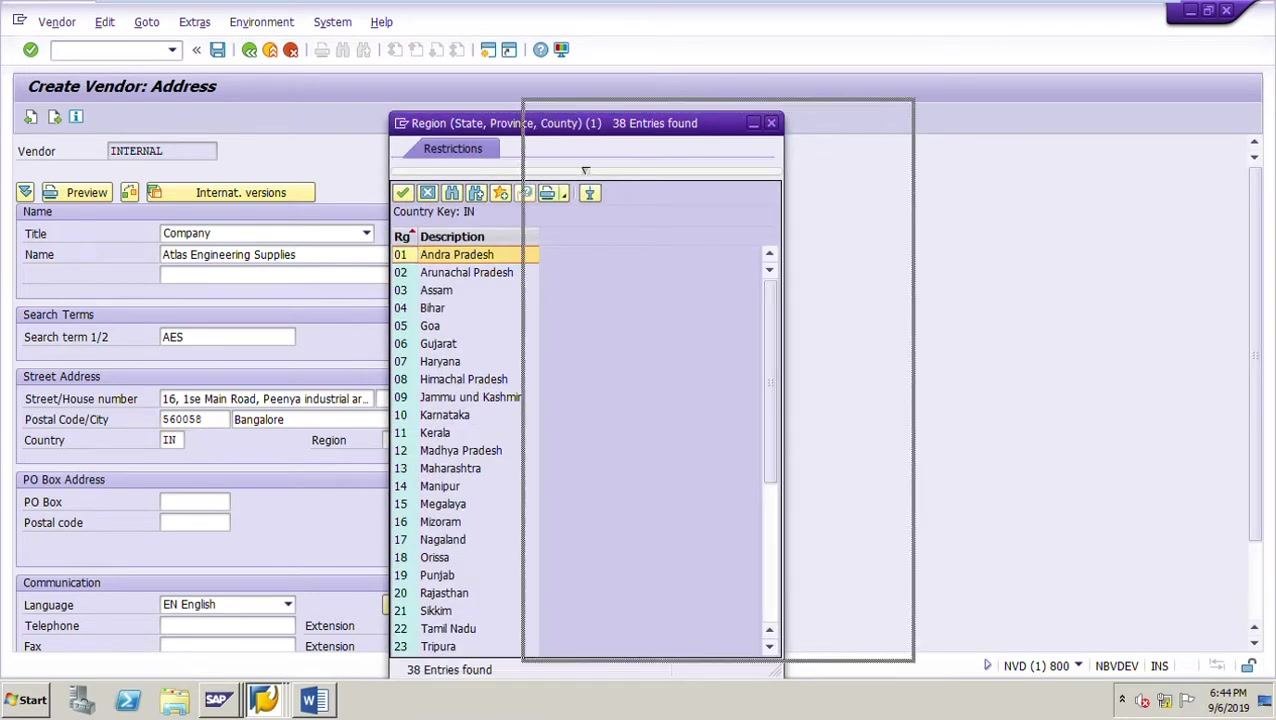
Task: Open the Vendor menu
Action: point(57,22)
